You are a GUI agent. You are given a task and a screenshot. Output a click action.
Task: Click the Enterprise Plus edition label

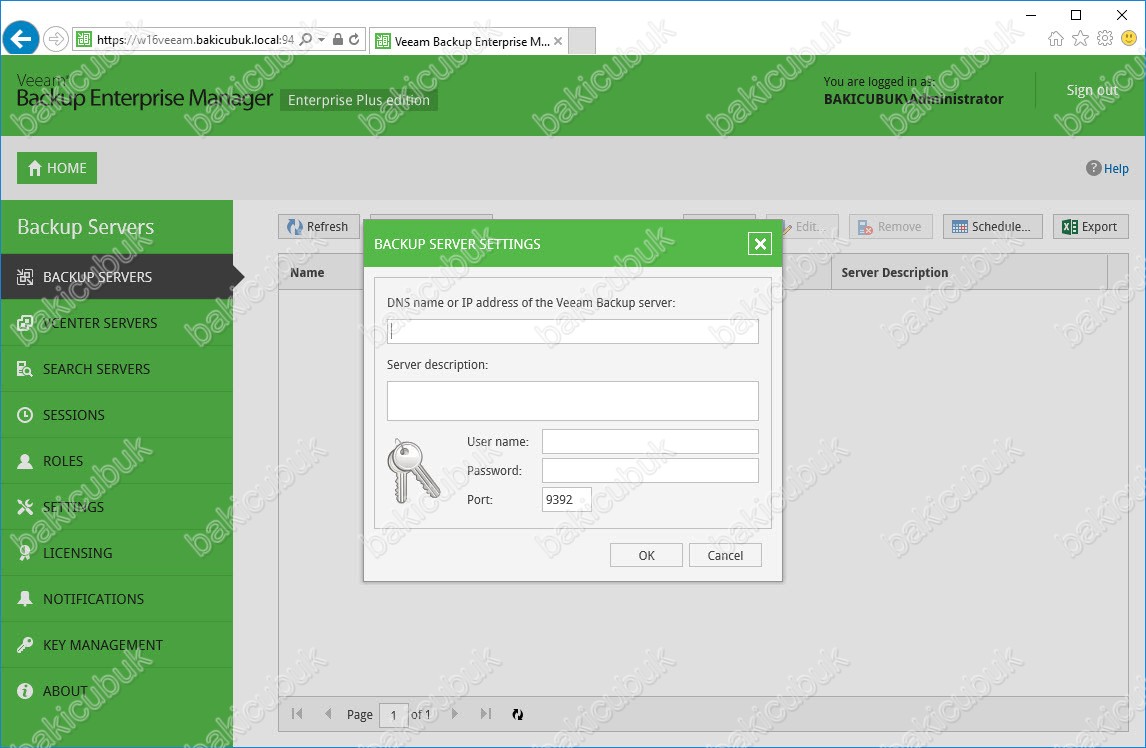(x=359, y=100)
